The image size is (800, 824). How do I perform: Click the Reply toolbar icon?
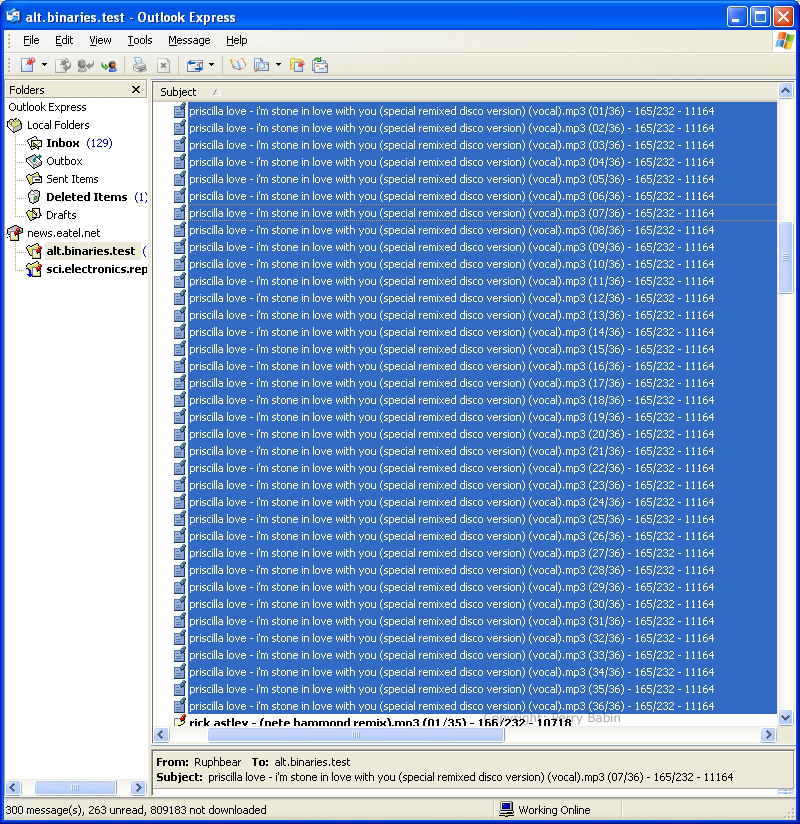(x=86, y=65)
